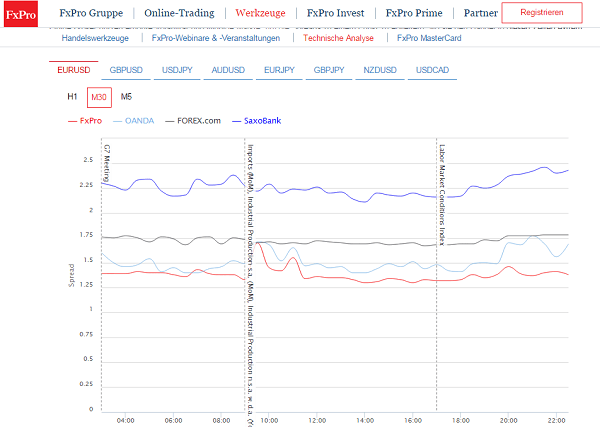The height and width of the screenshot is (427, 600).
Task: Go to Handelswerkzeuge submenu link
Action: coord(95,38)
